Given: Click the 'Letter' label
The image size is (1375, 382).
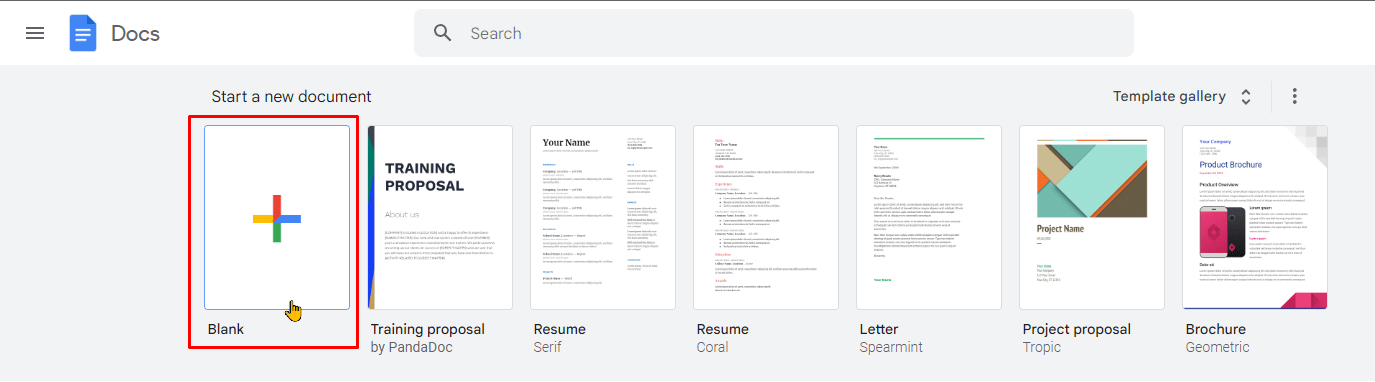Looking at the screenshot, I should 879,329.
